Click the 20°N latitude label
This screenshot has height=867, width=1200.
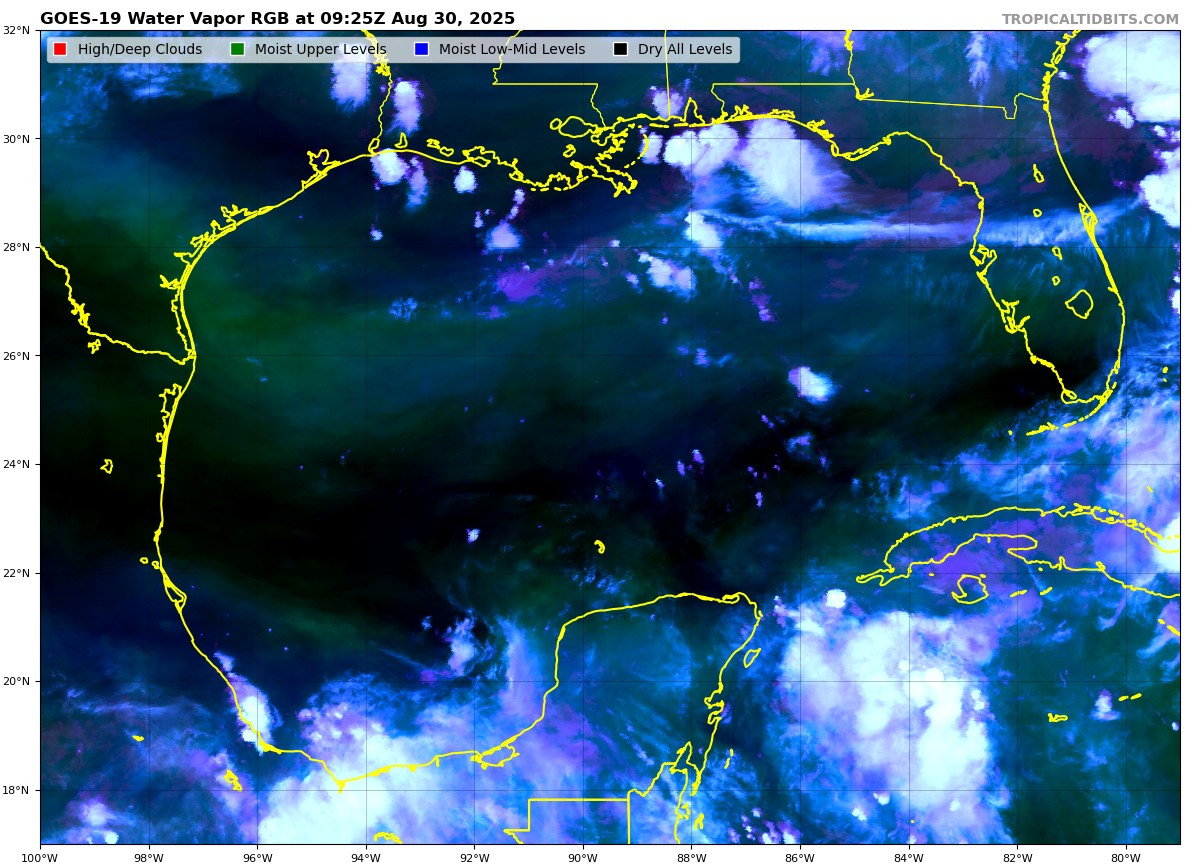pos(18,681)
